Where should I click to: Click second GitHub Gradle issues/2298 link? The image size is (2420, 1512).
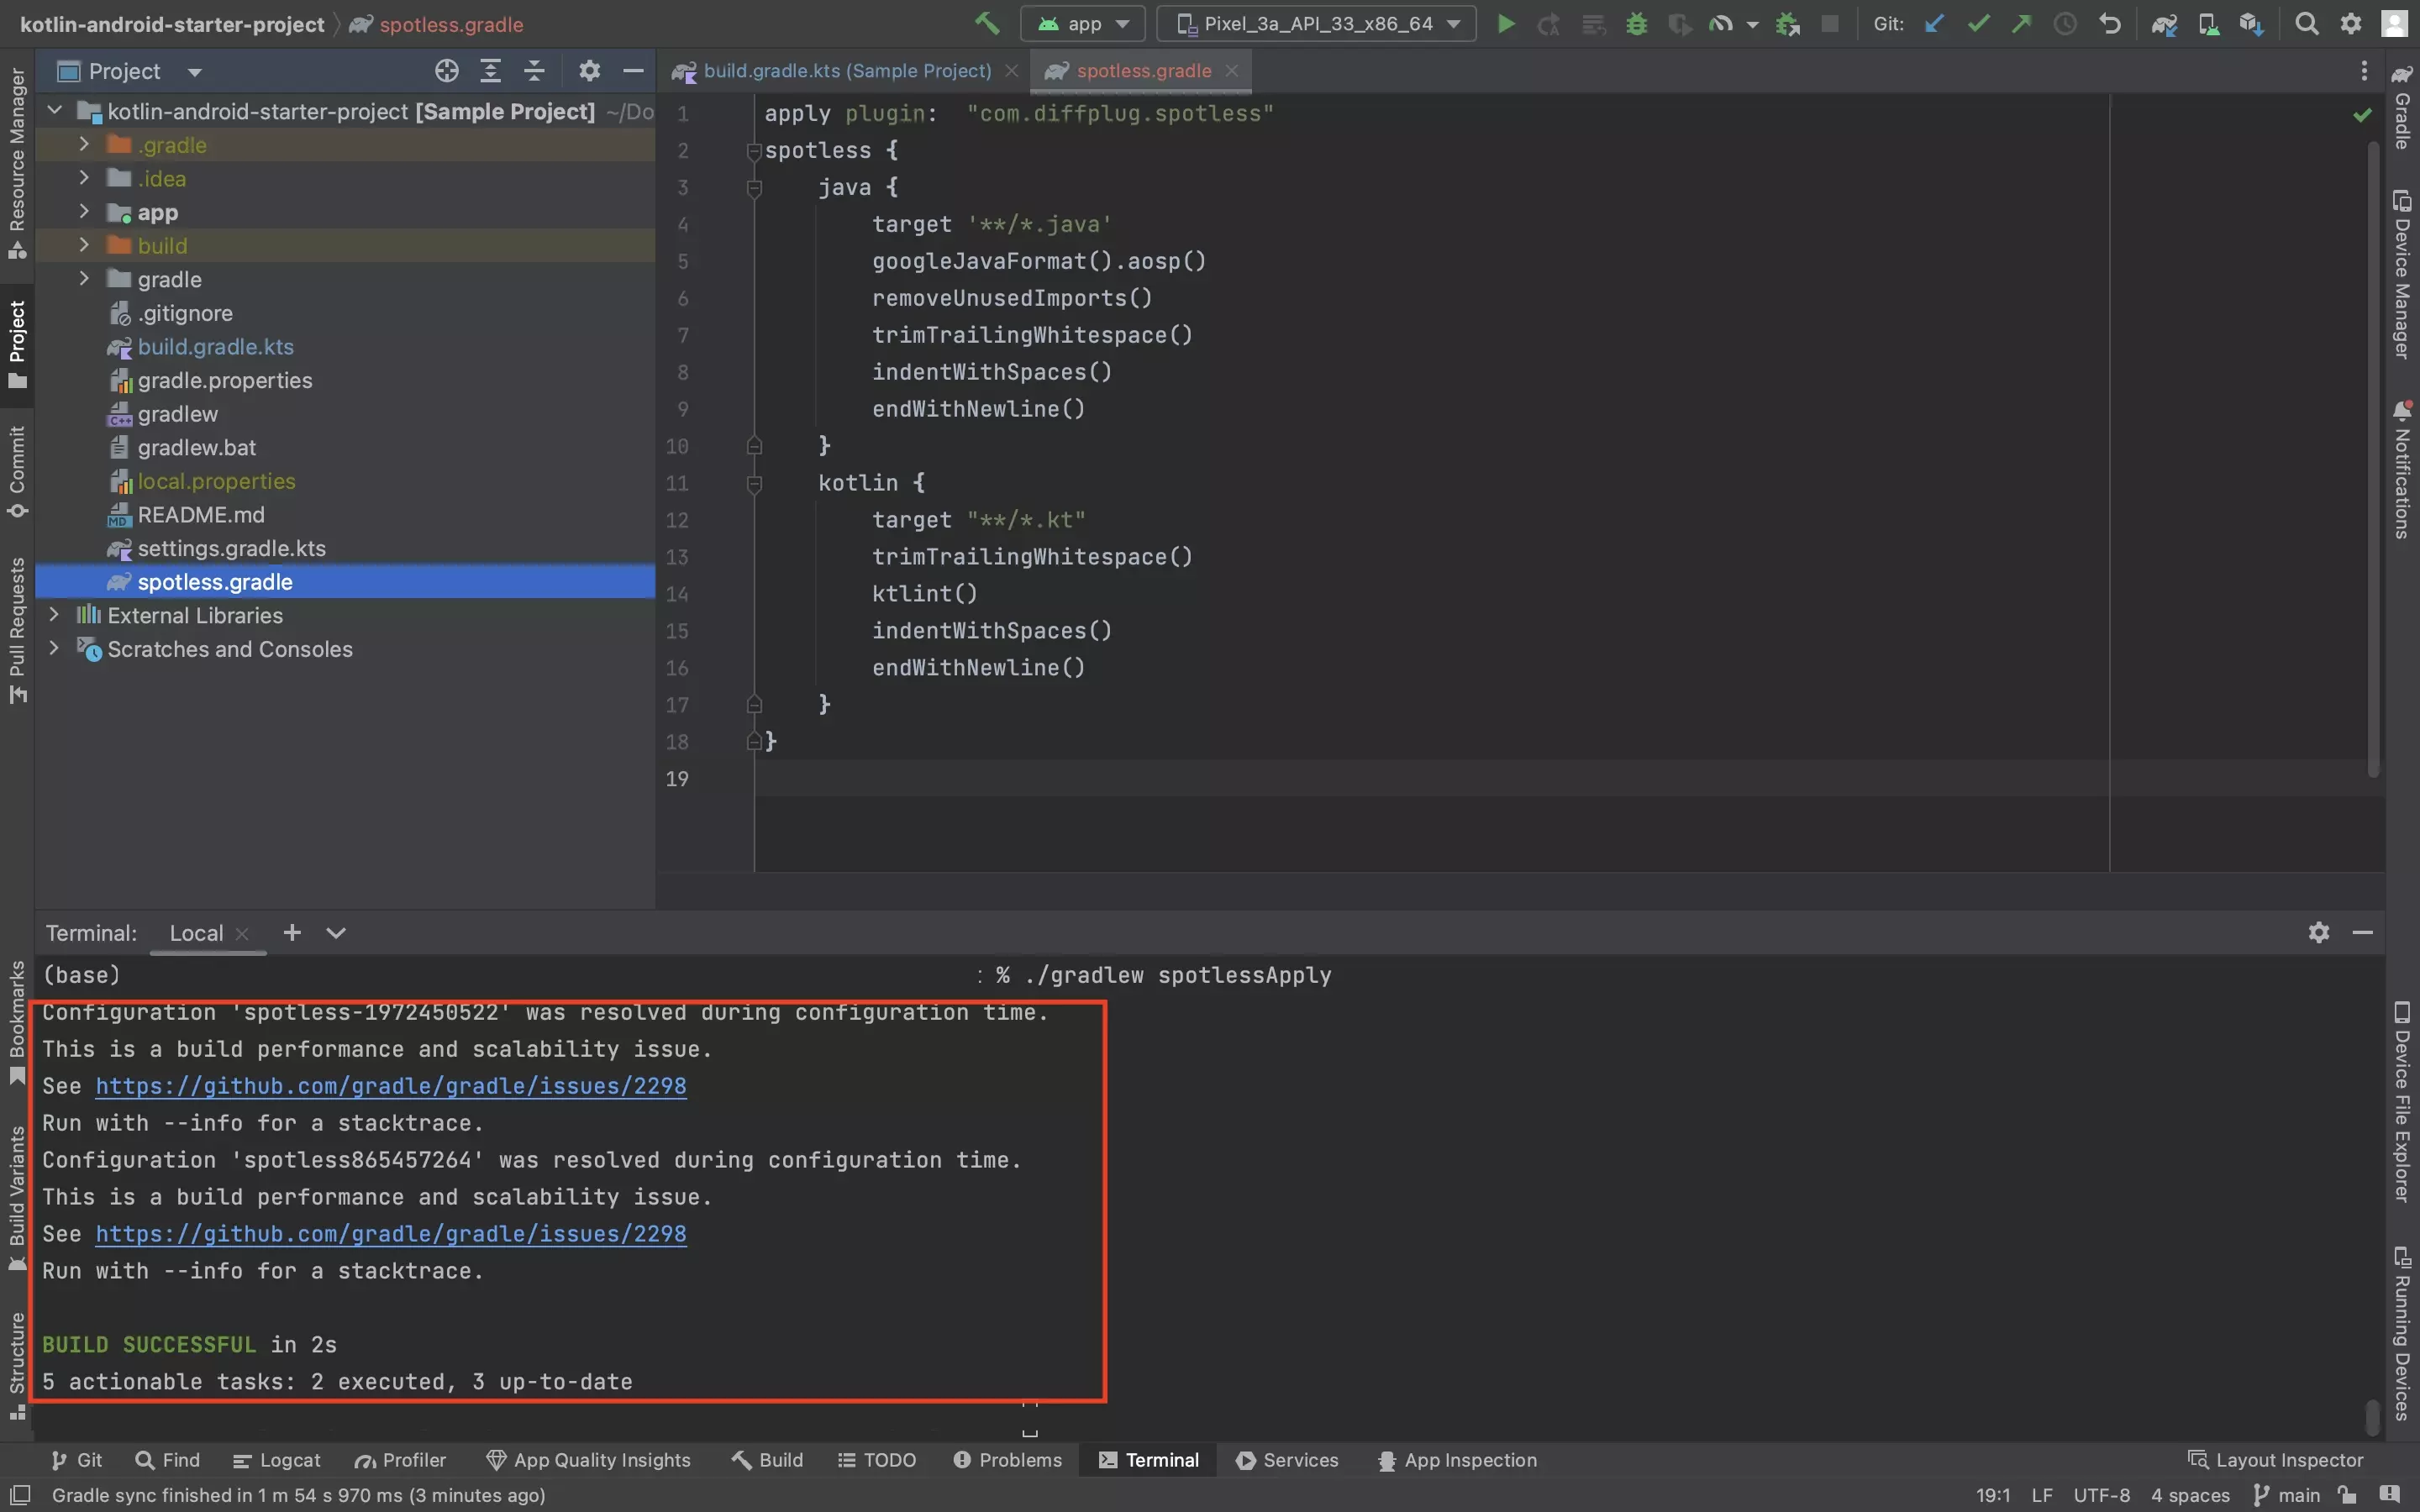[390, 1235]
